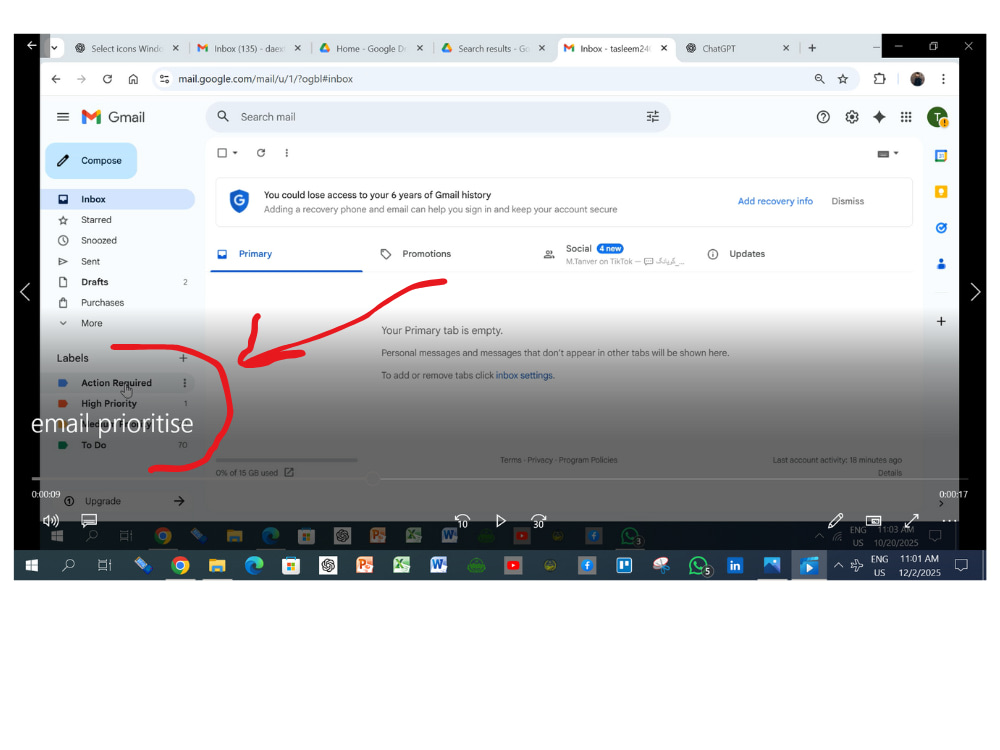The width and height of the screenshot is (1000, 750).
Task: Reload the page in Chrome
Action: point(107,79)
